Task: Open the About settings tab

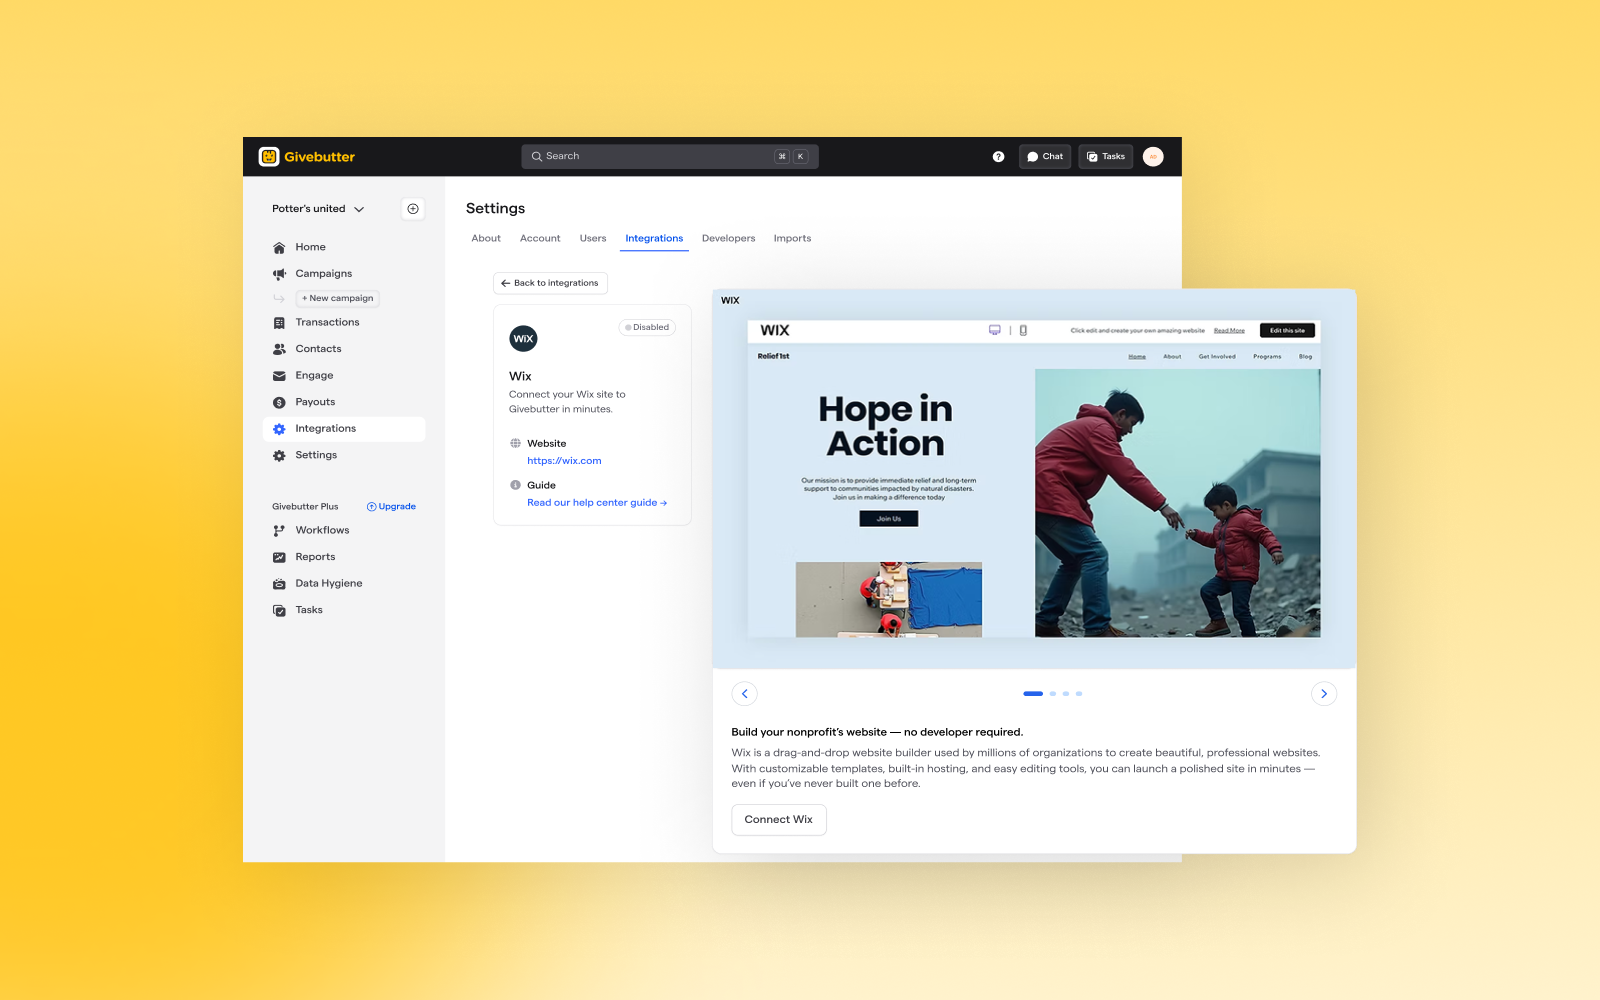Action: [486, 239]
